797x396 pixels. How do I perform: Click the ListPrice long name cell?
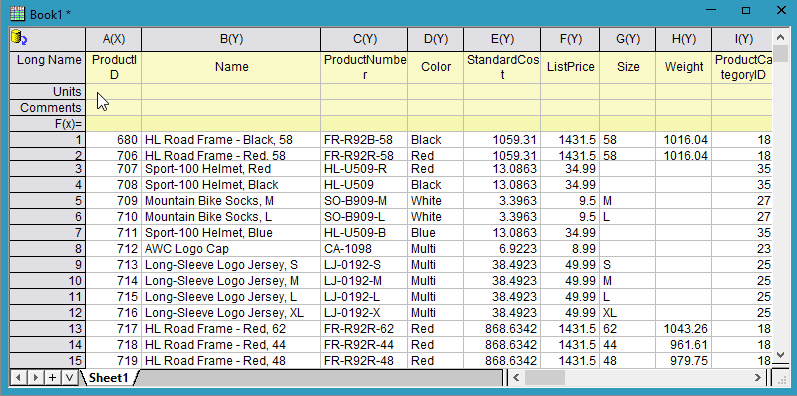(570, 68)
